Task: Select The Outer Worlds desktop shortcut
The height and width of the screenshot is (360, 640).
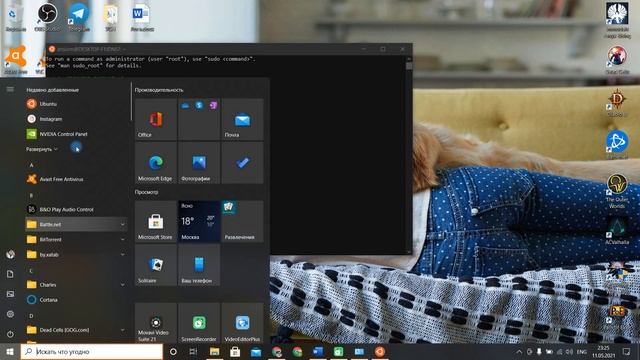Action: [617, 191]
